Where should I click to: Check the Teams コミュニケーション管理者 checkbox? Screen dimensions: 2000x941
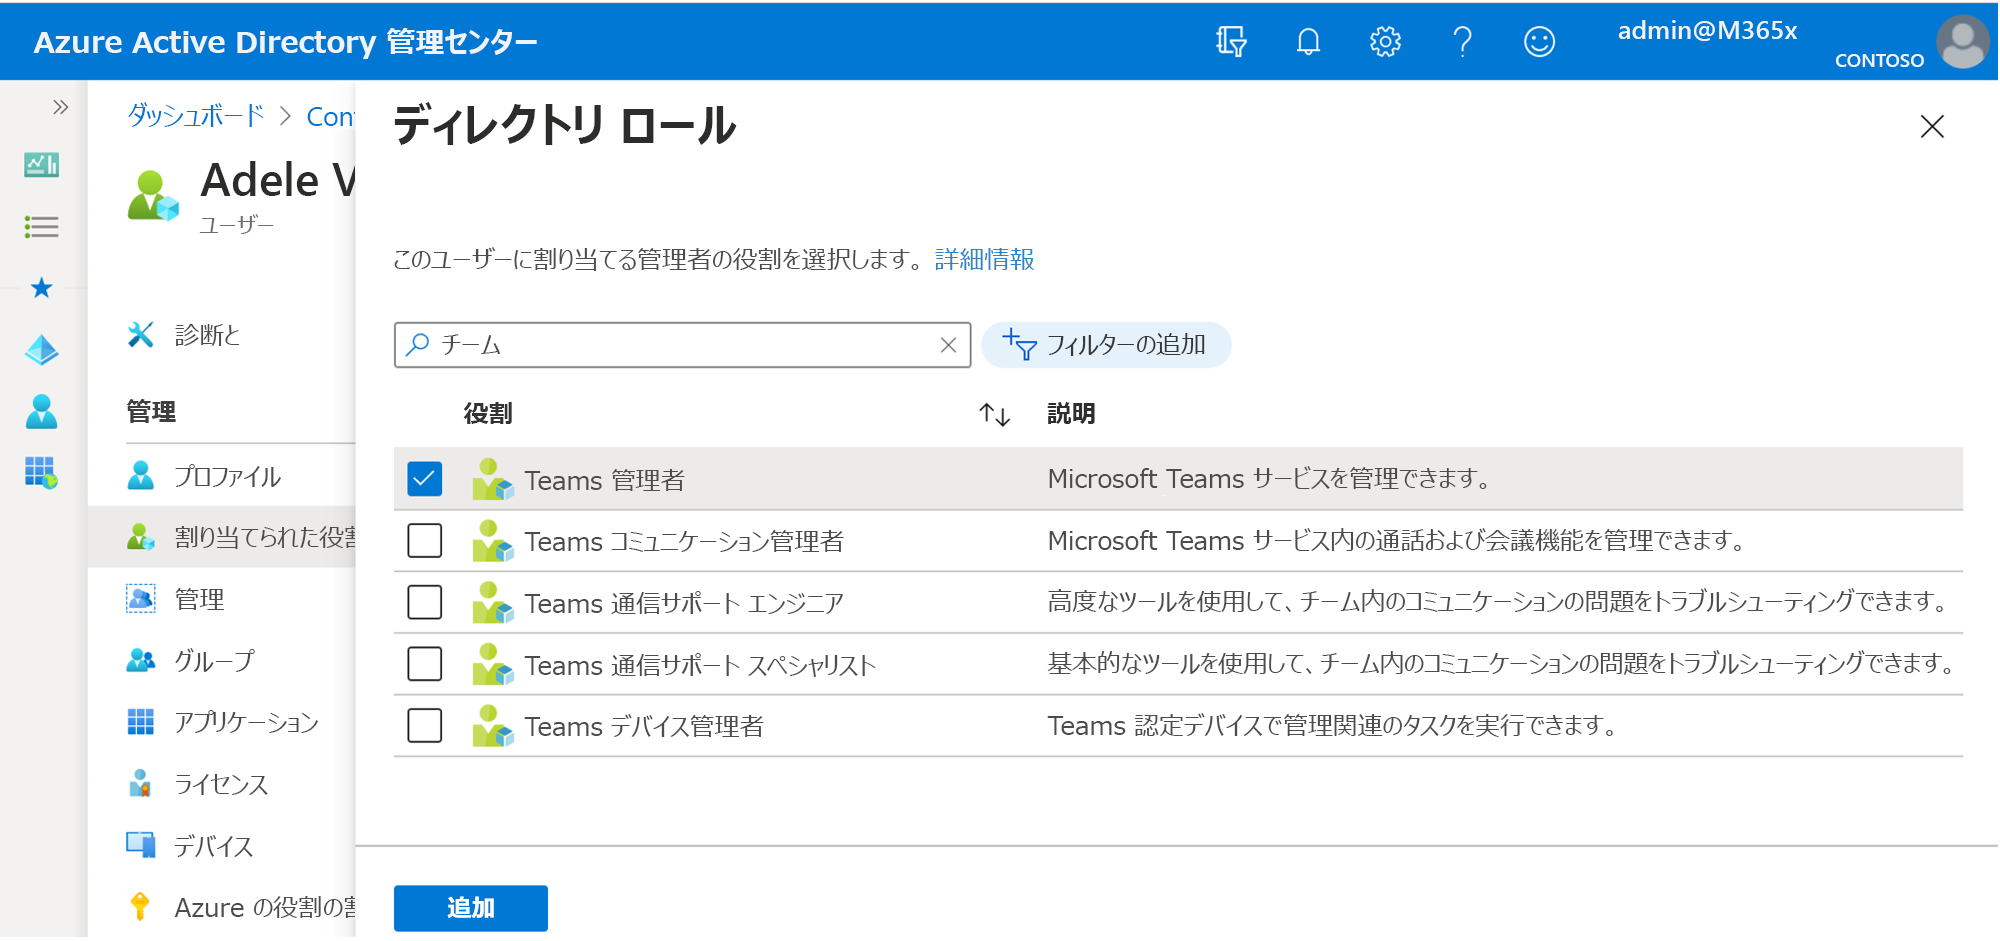point(424,541)
